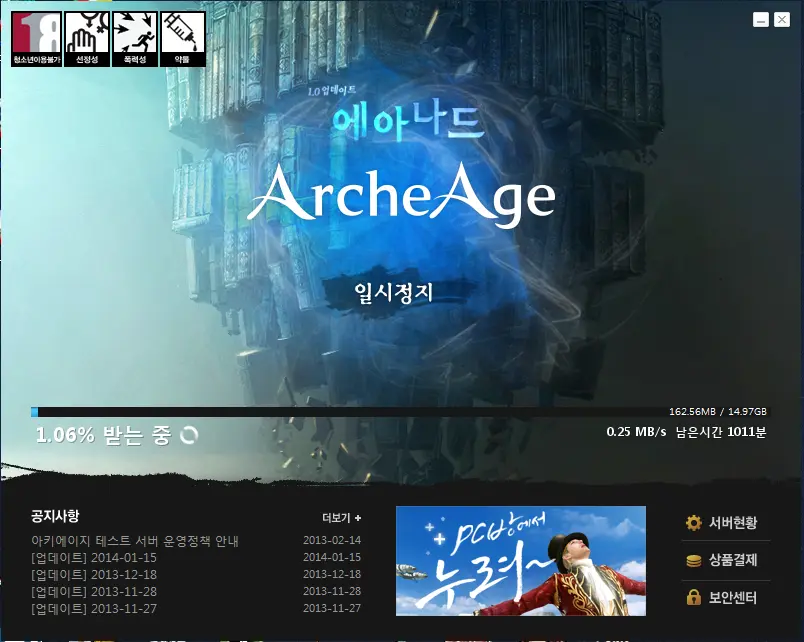This screenshot has width=804, height=642.
Task: Click the loading spinner icon
Action: click(x=189, y=435)
